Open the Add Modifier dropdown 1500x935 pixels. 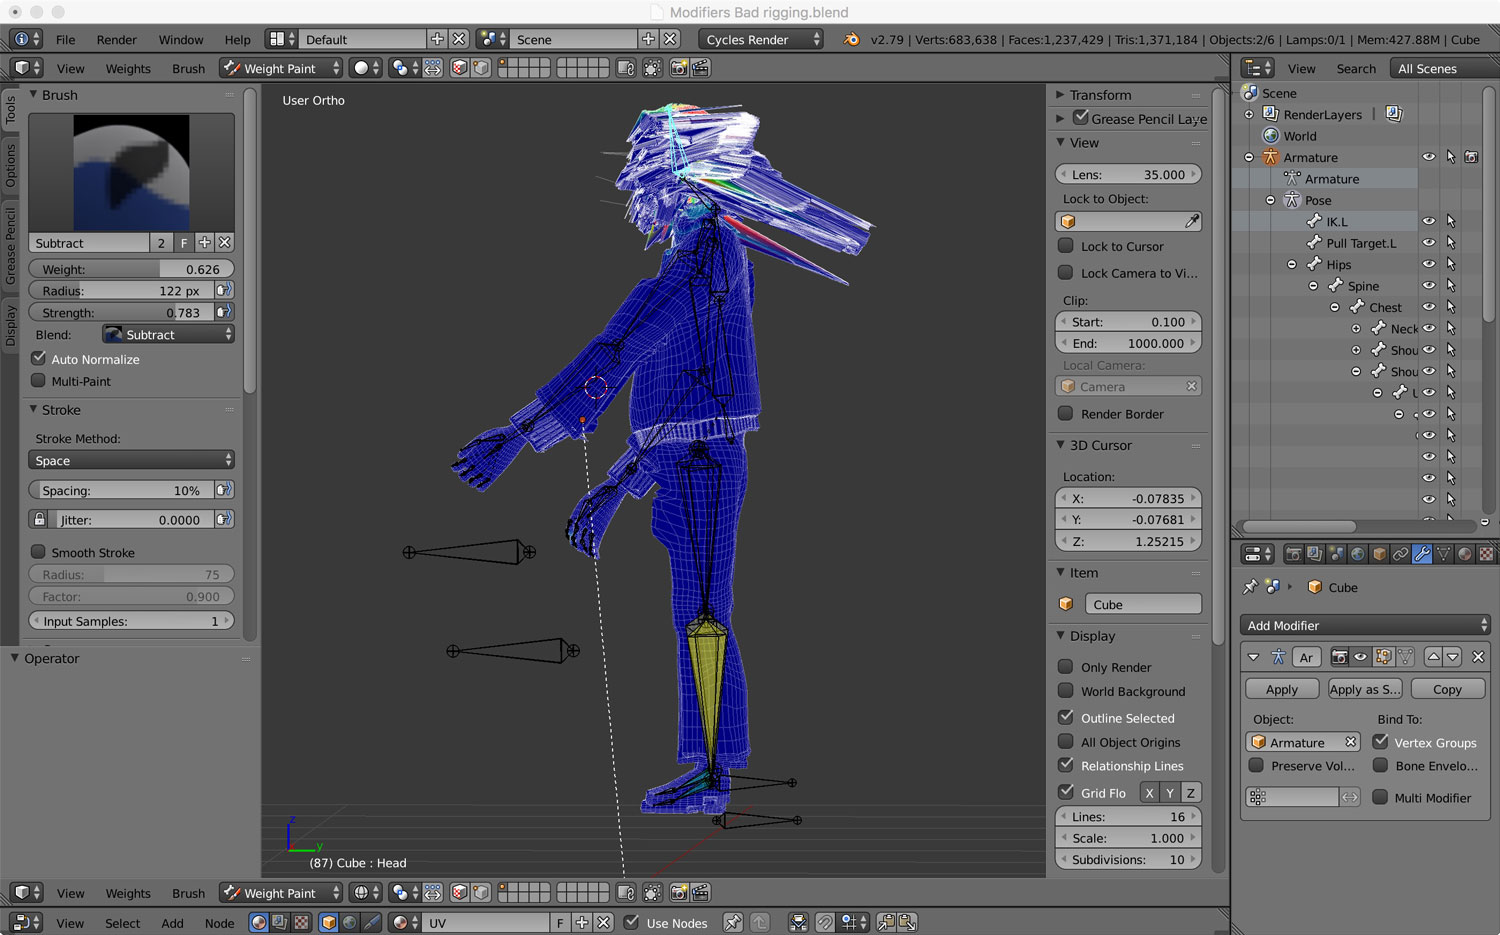1365,625
